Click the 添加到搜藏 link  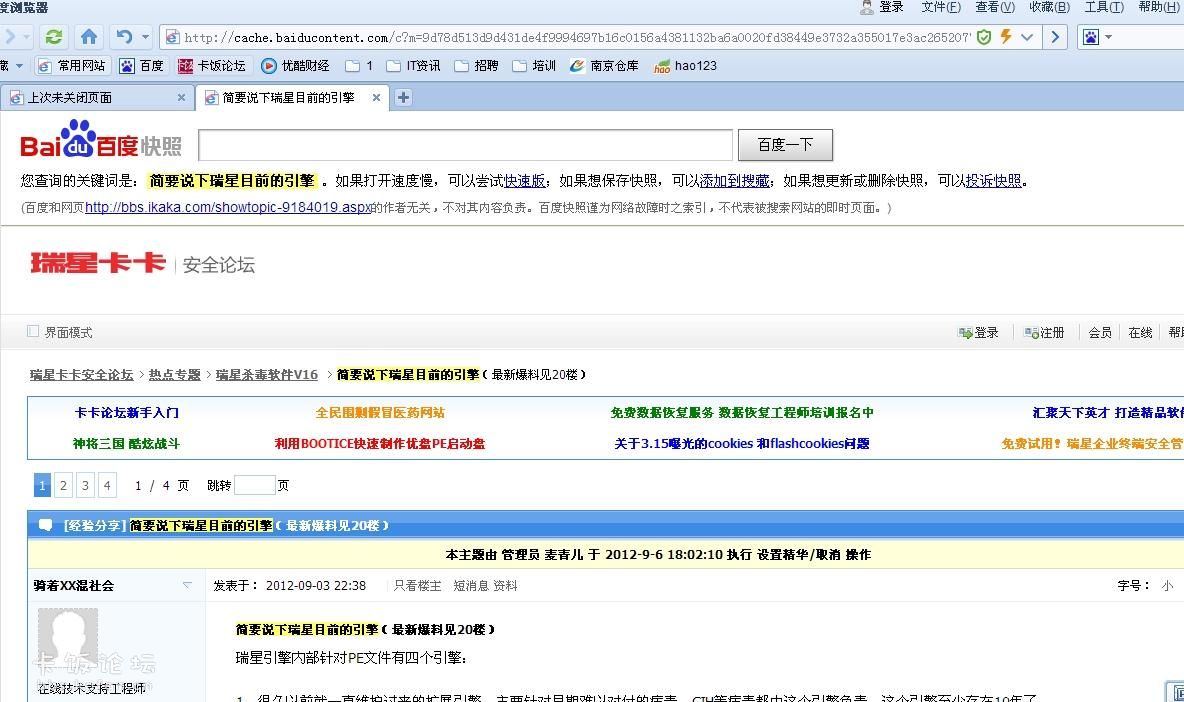pyautogui.click(x=734, y=180)
